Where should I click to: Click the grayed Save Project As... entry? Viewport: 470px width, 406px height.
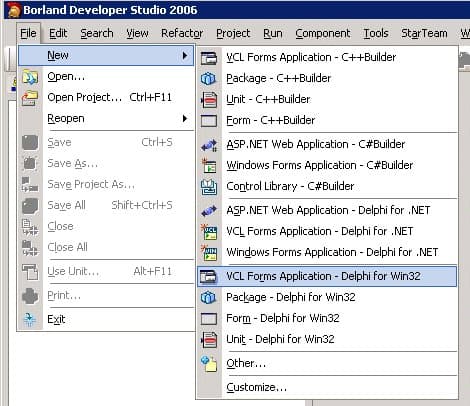106,184
